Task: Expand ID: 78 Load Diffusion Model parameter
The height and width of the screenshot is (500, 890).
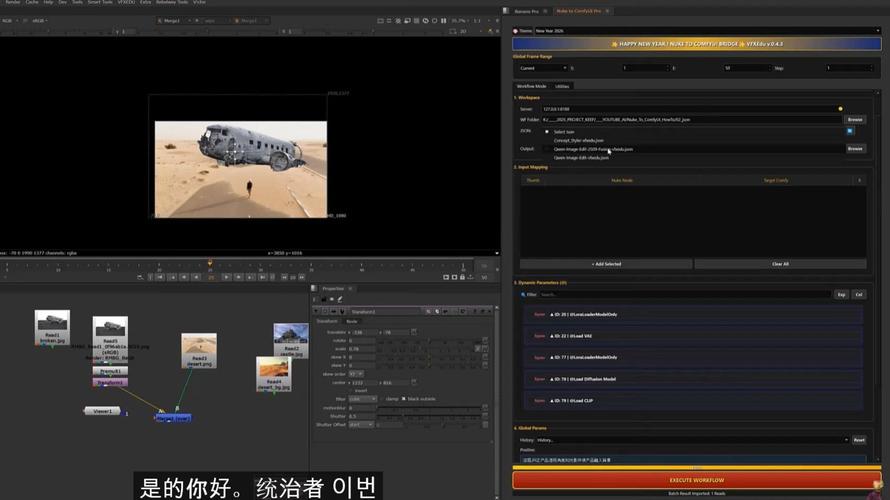Action: (692, 379)
